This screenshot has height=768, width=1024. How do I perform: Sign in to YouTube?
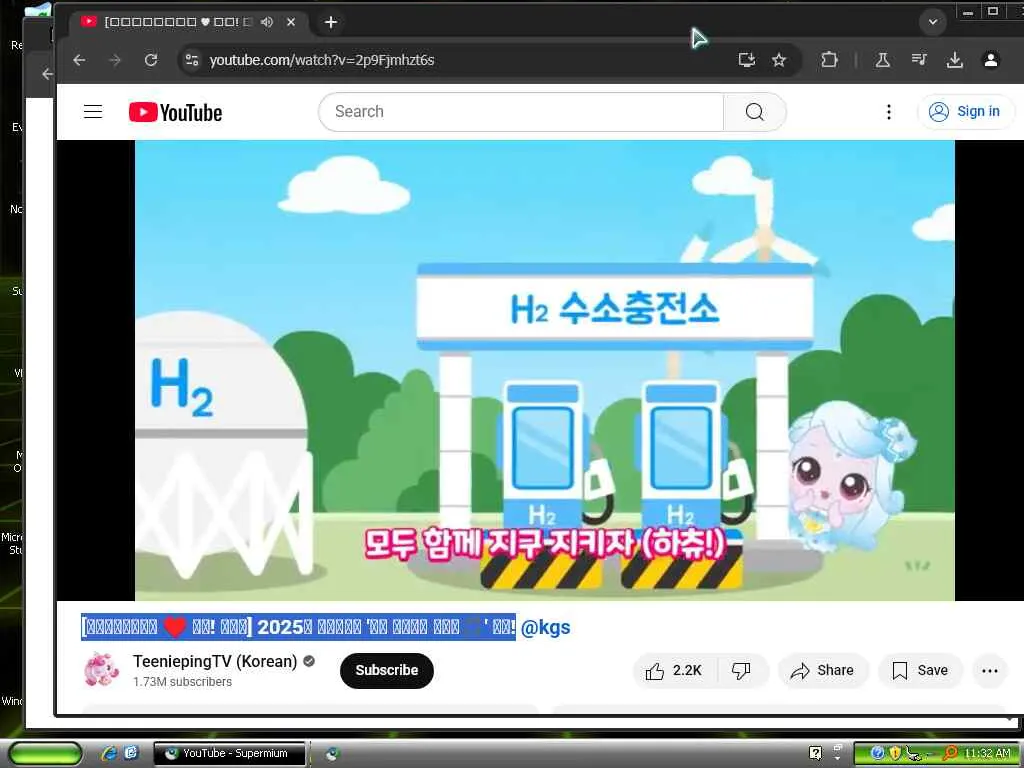pyautogui.click(x=965, y=112)
